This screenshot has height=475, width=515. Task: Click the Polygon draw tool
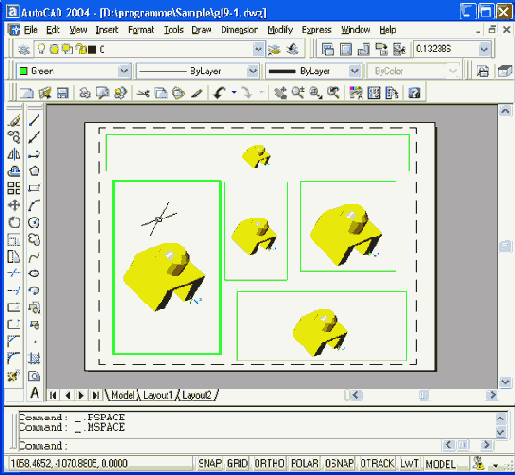[x=34, y=171]
